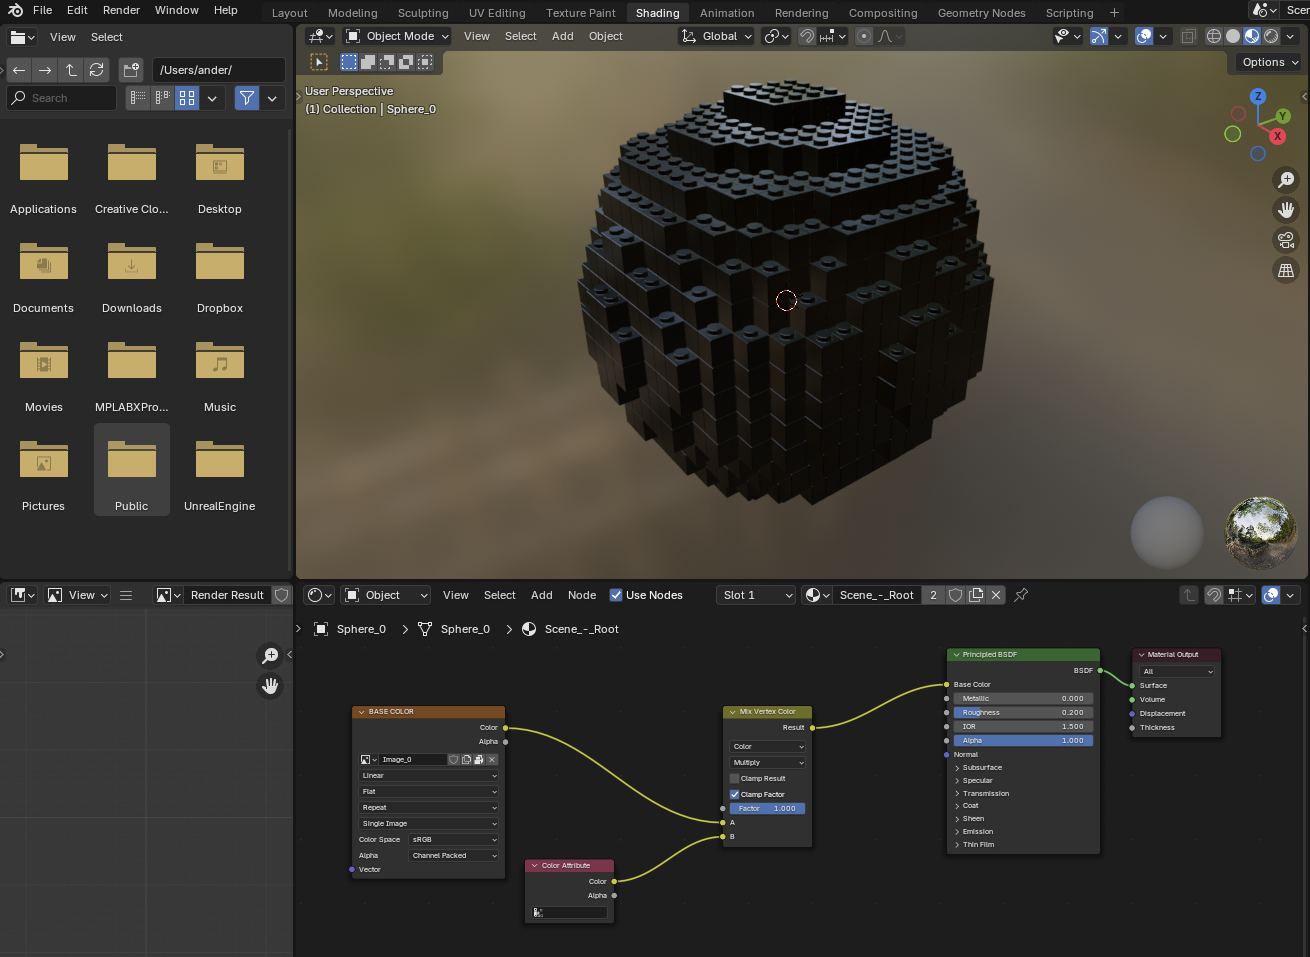Pin the node editor material icon
This screenshot has width=1310, height=957.
1021,595
